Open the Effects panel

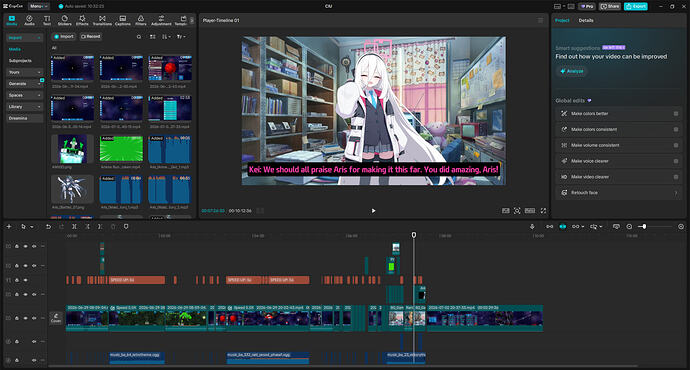click(82, 20)
